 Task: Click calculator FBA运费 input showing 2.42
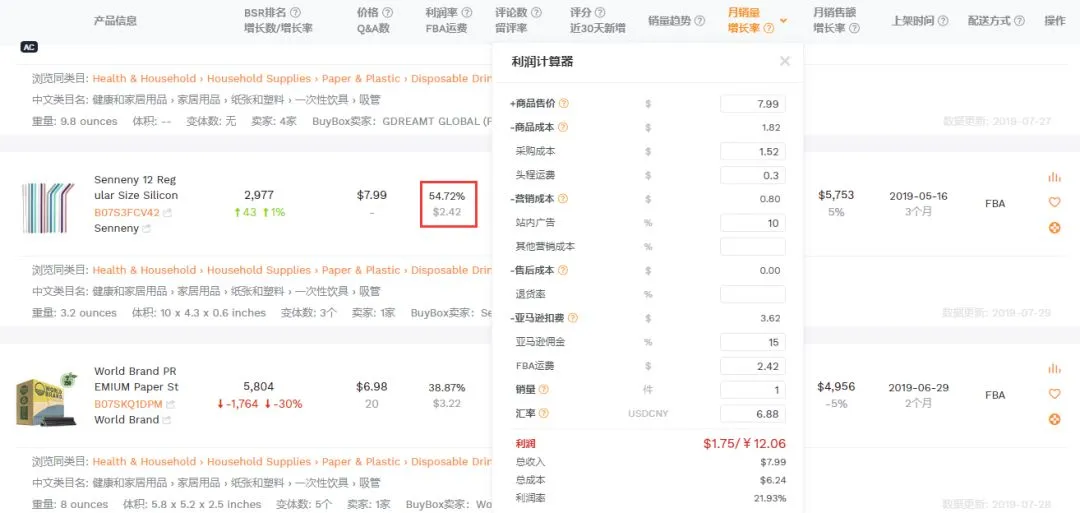click(x=752, y=366)
